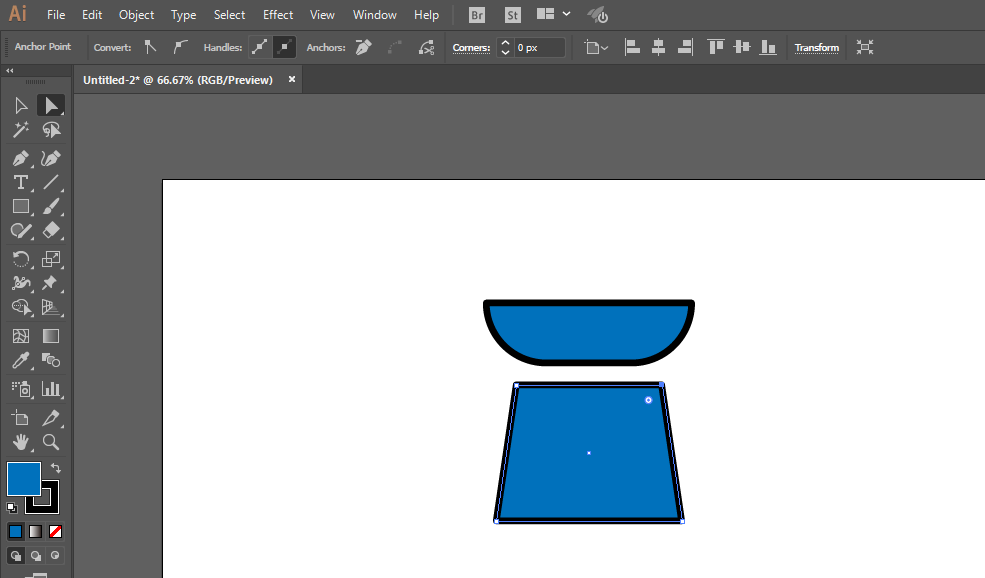
Task: Open the Corners options link
Action: click(x=471, y=48)
